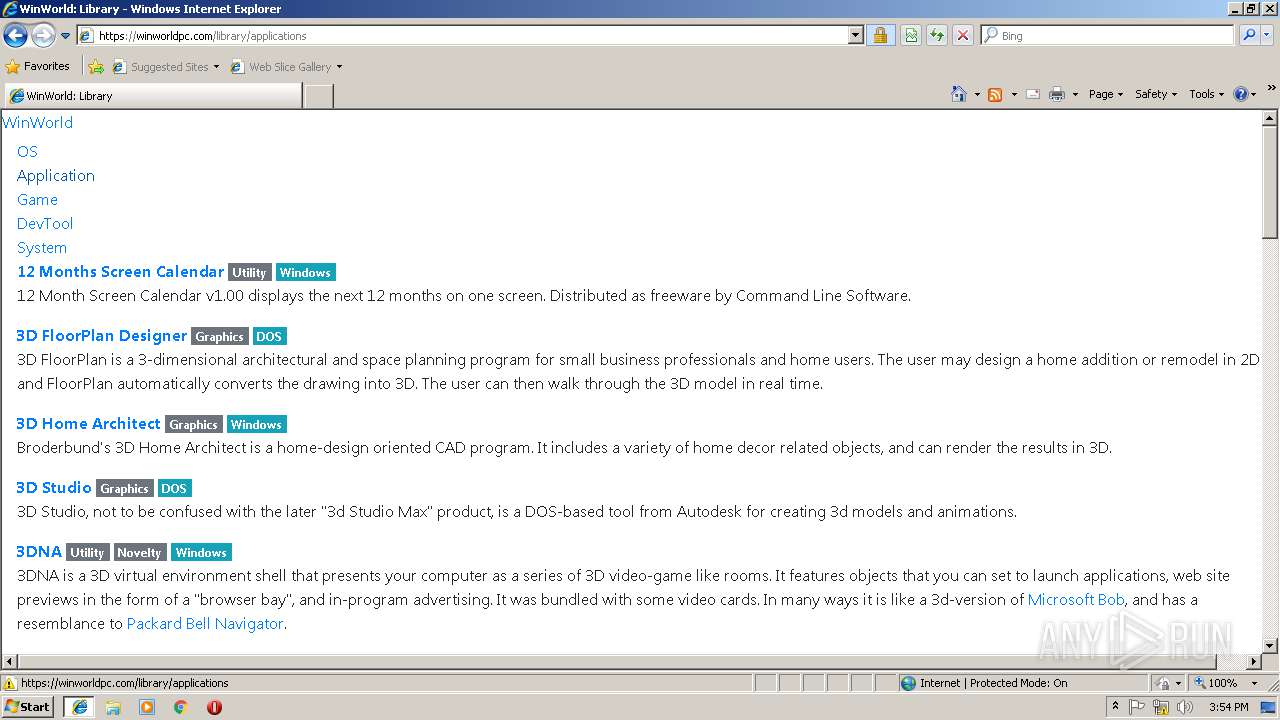Click Windows tag beside 12 Months Screen Calendar
Viewport: 1280px width, 720px height.
(x=305, y=272)
